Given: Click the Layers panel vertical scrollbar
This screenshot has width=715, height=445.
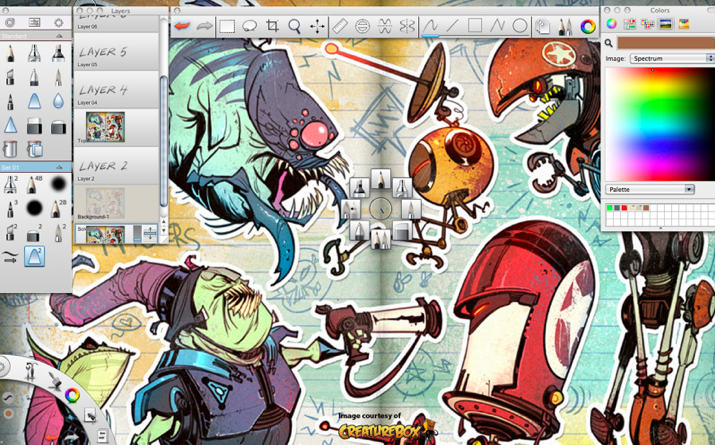Looking at the screenshot, I should (x=164, y=141).
